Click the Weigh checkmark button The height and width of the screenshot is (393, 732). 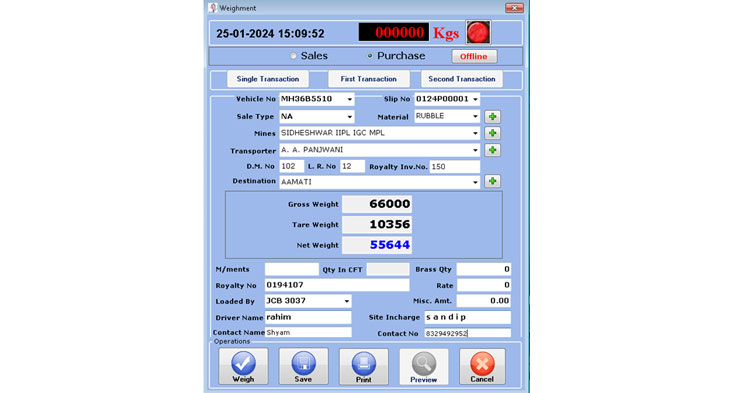243,366
